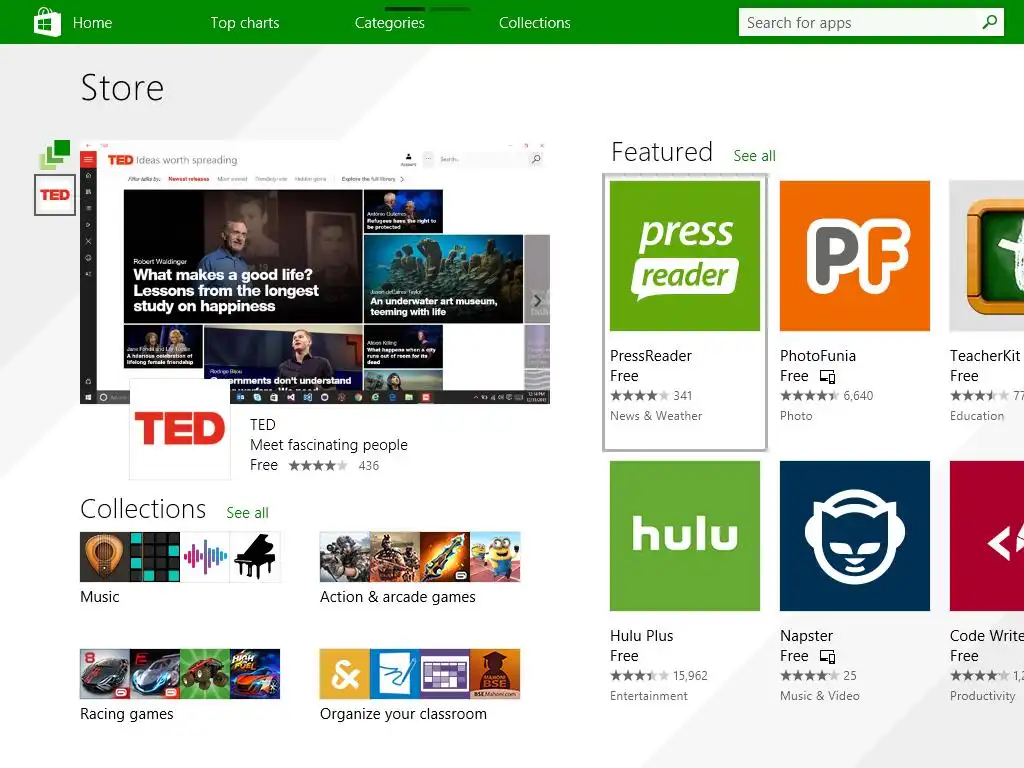Click PhotoFunia rating 6,640
Image resolution: width=1024 pixels, height=768 pixels.
point(826,396)
